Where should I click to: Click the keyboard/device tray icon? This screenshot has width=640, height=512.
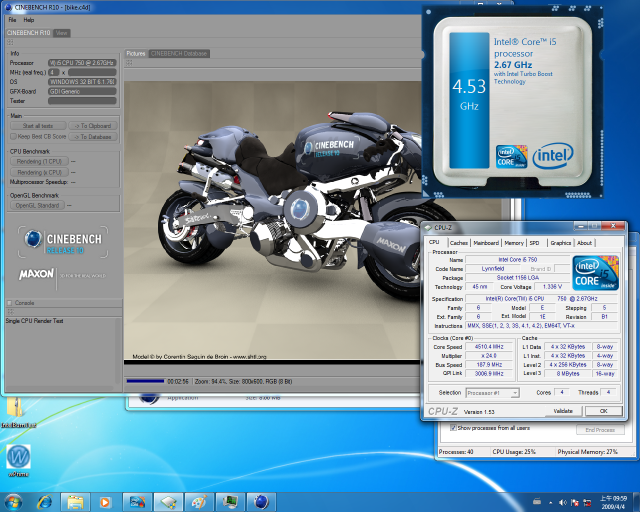(x=537, y=501)
